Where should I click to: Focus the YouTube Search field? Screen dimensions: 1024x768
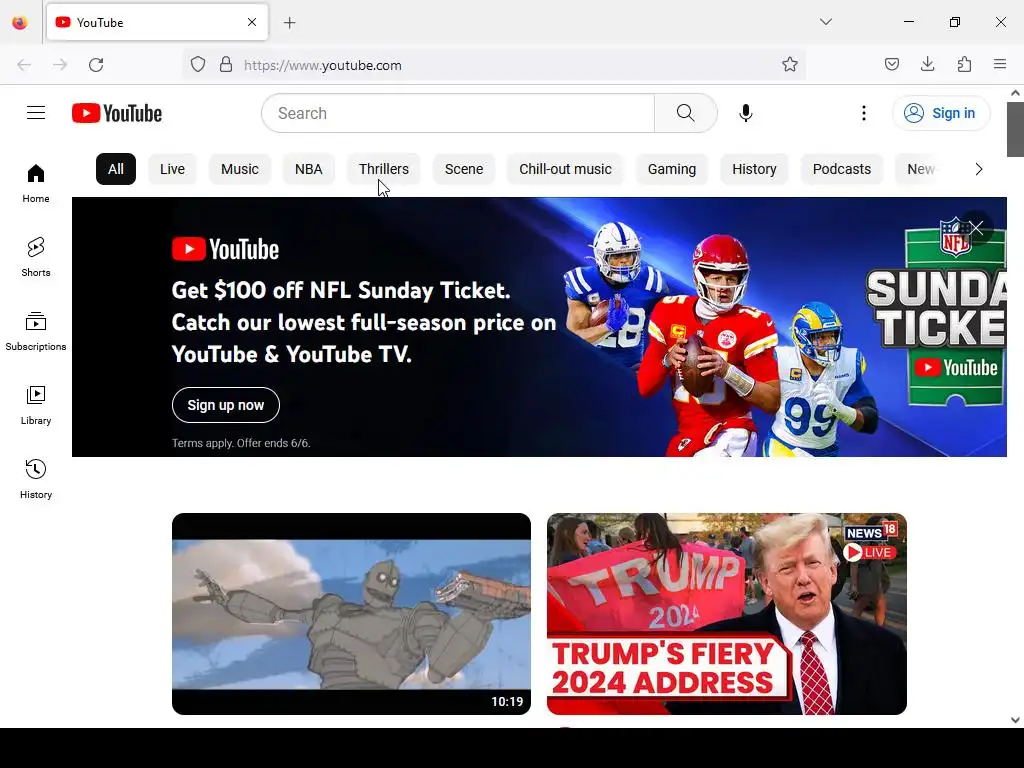click(x=458, y=113)
